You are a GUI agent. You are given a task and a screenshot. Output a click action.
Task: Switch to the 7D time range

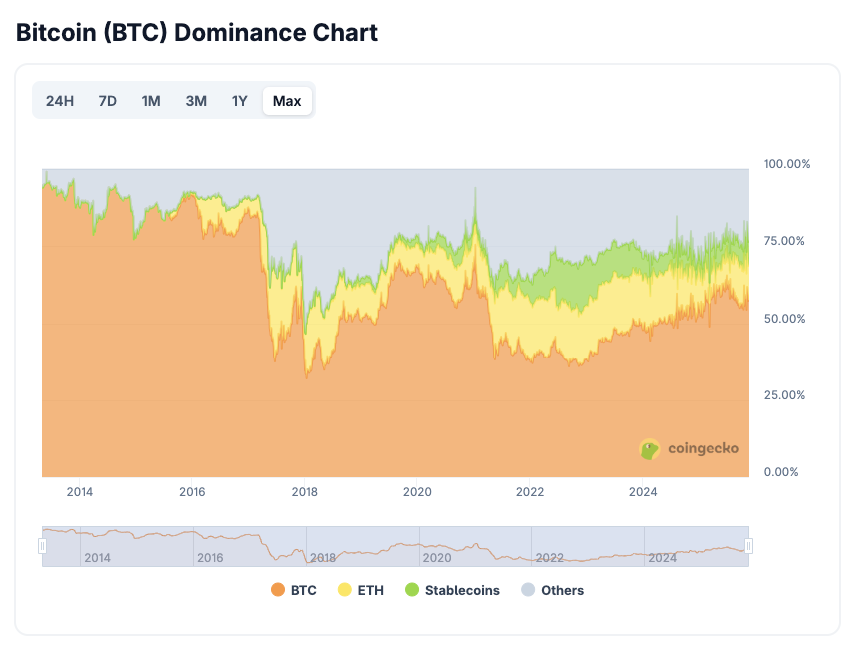(x=107, y=101)
